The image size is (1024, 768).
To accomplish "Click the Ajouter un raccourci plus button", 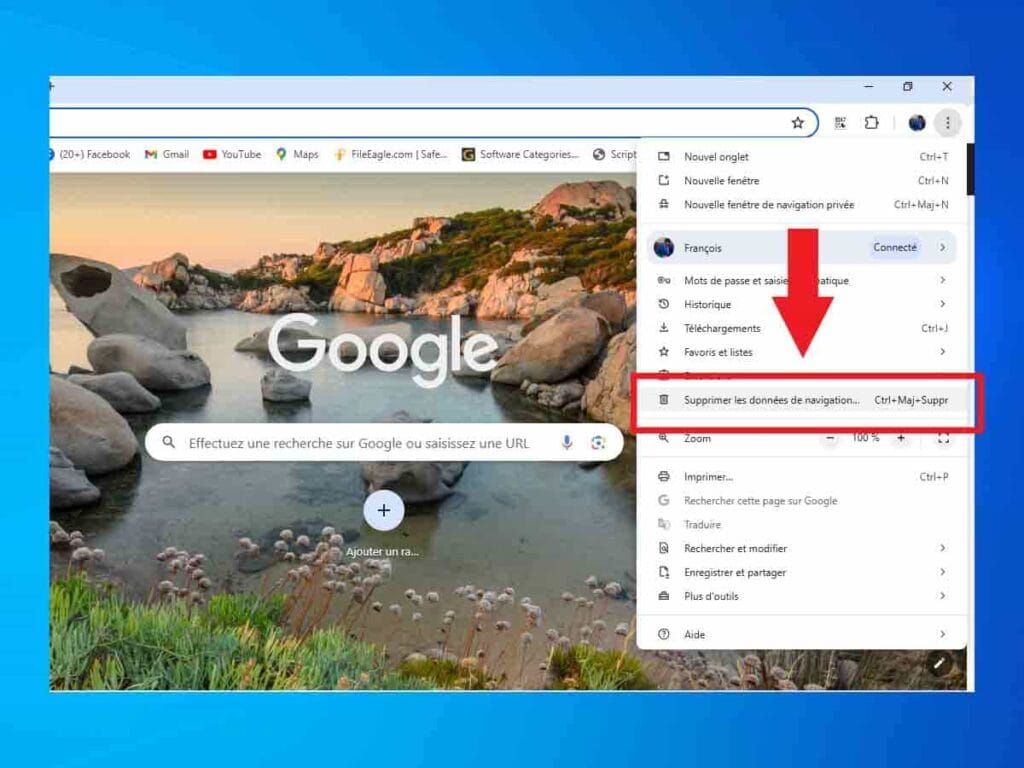I will (383, 511).
